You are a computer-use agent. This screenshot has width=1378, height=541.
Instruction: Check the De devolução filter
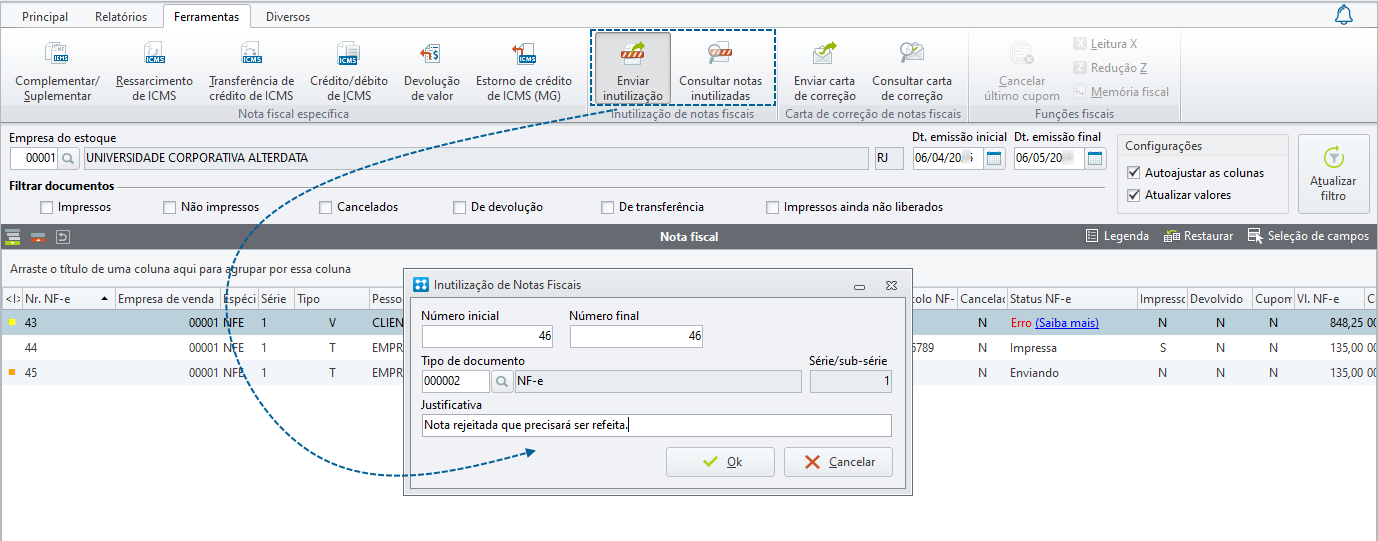(460, 207)
